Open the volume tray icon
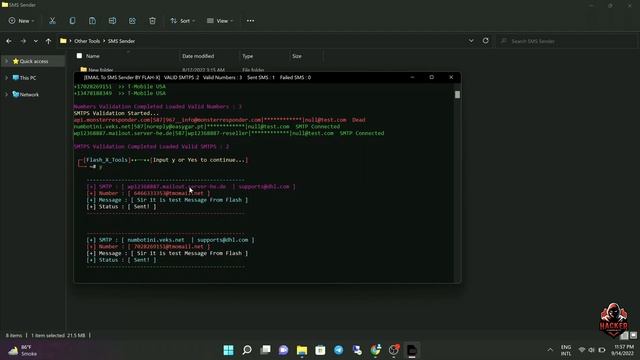The height and width of the screenshot is (360, 640). pyautogui.click(x=591, y=350)
